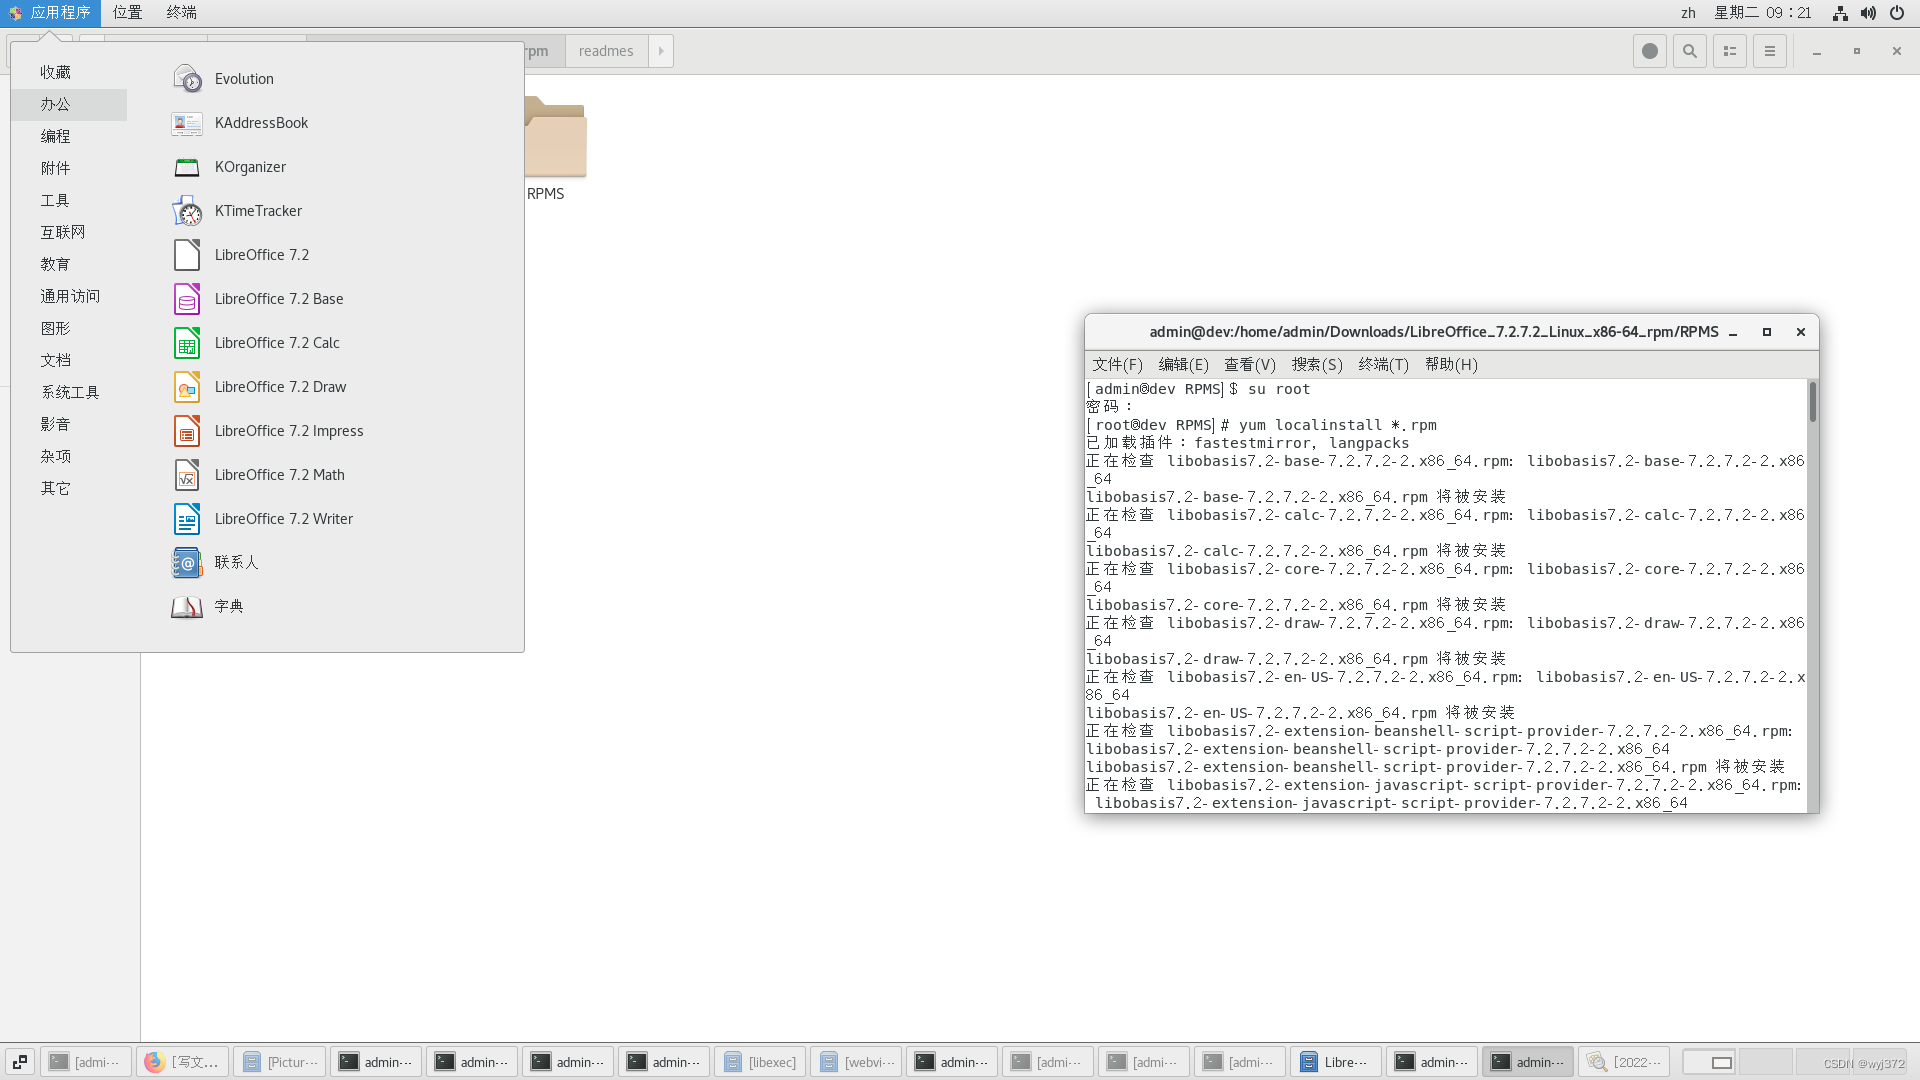Open the terminal 编辑(E) menu
The image size is (1920, 1080).
point(1183,364)
